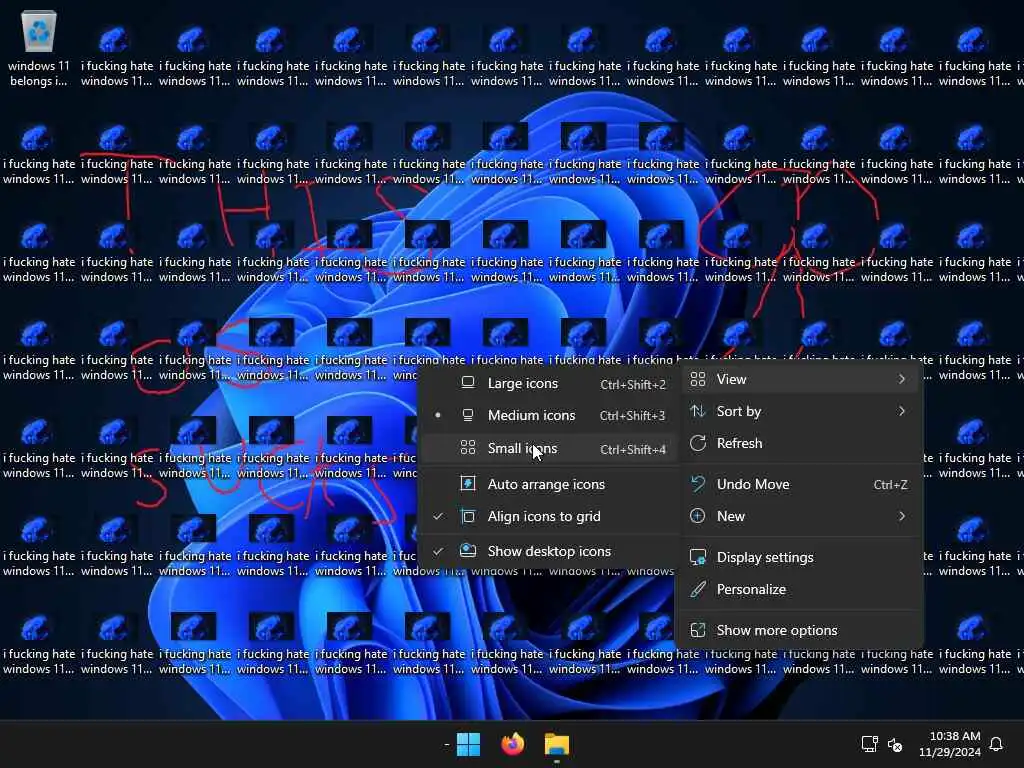Choose Show more options
The width and height of the screenshot is (1024, 768).
pyautogui.click(x=800, y=630)
